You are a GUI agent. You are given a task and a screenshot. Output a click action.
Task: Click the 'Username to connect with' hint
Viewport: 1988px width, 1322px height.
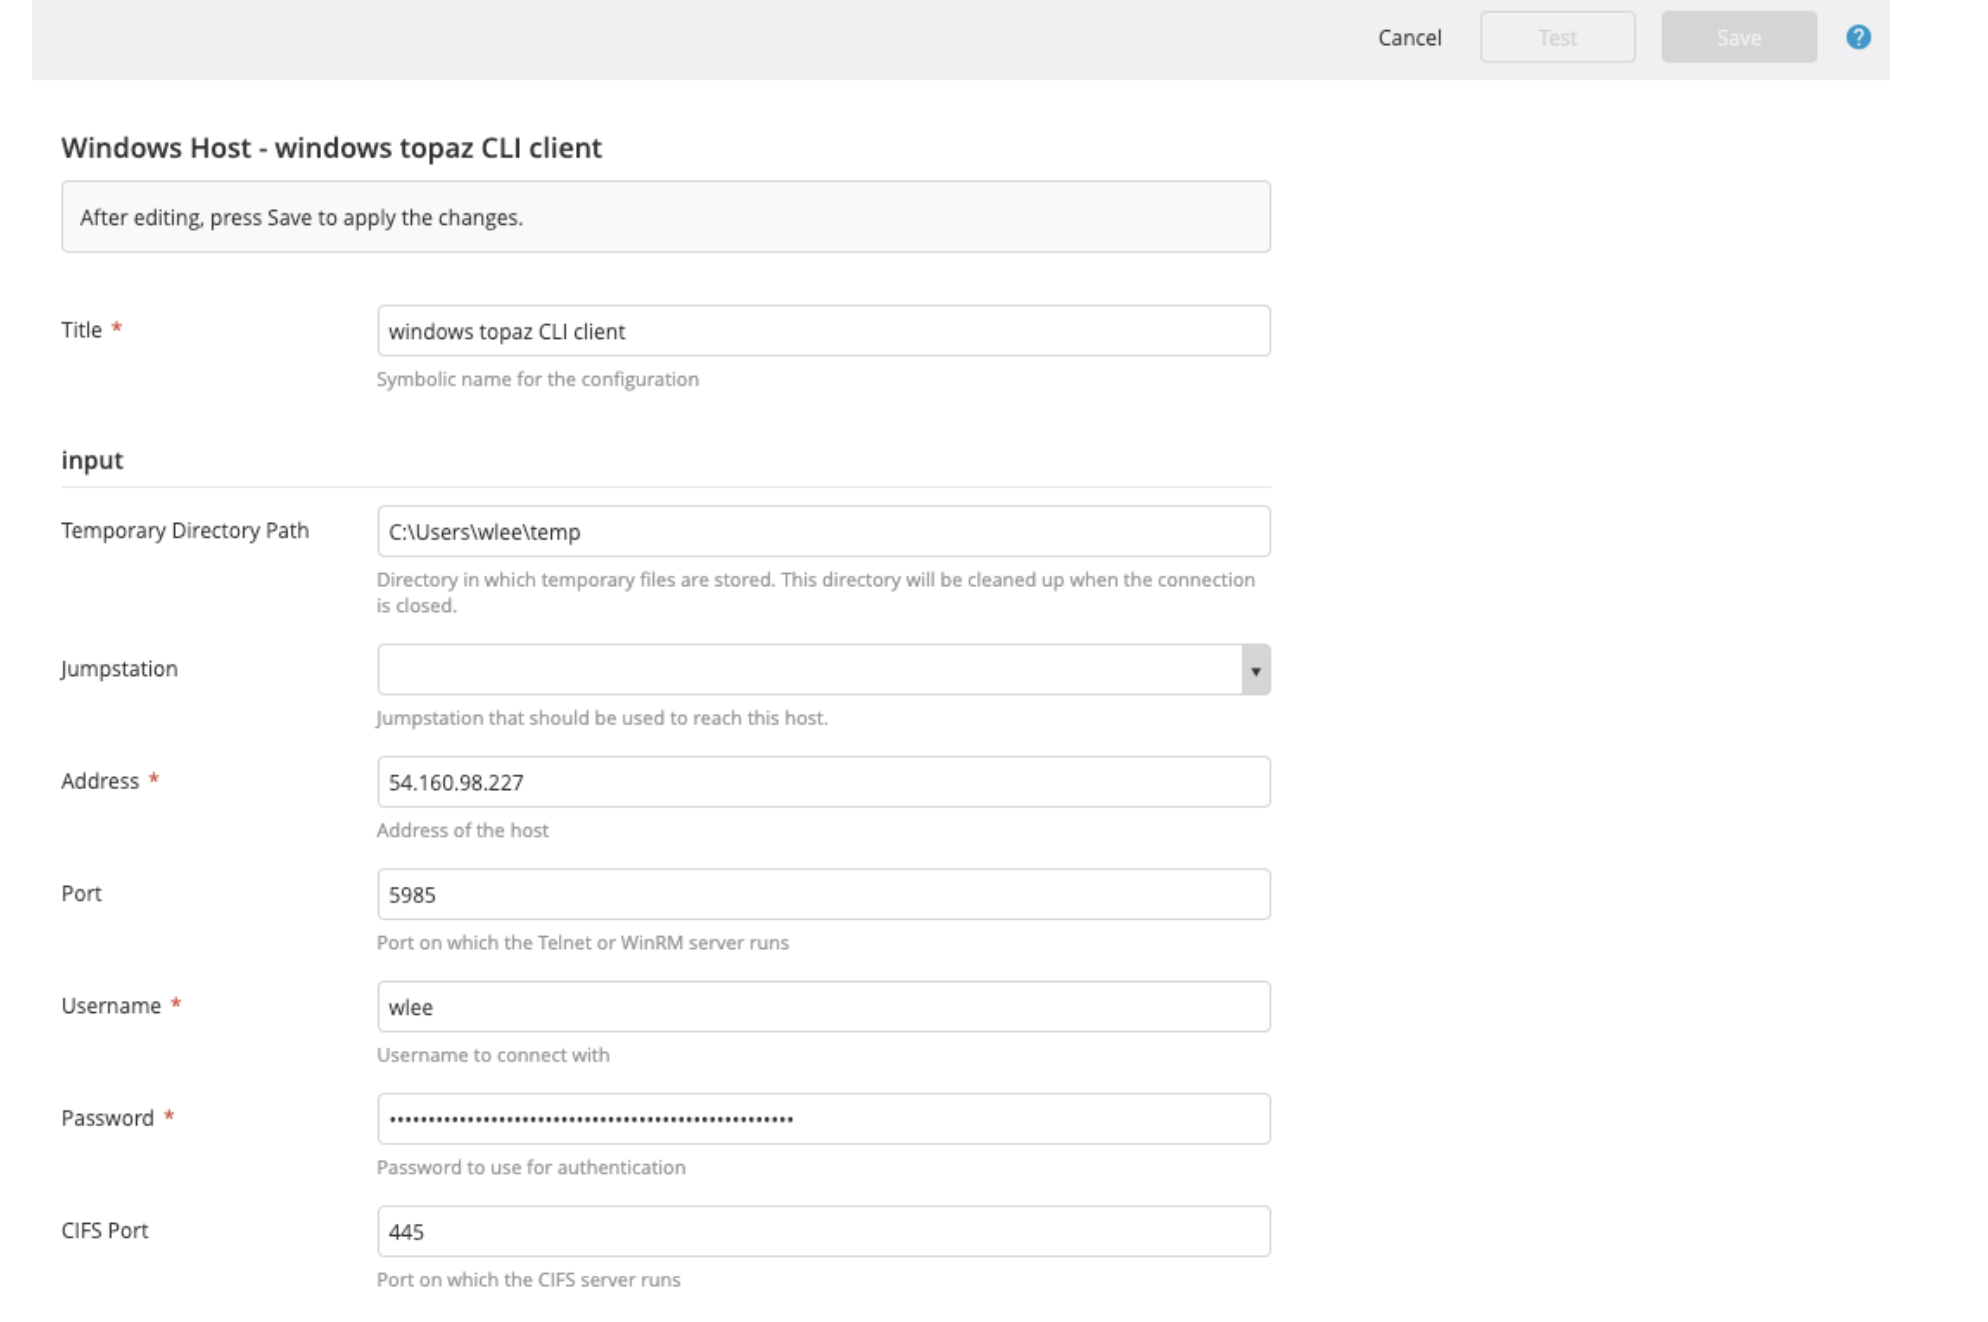tap(492, 1055)
